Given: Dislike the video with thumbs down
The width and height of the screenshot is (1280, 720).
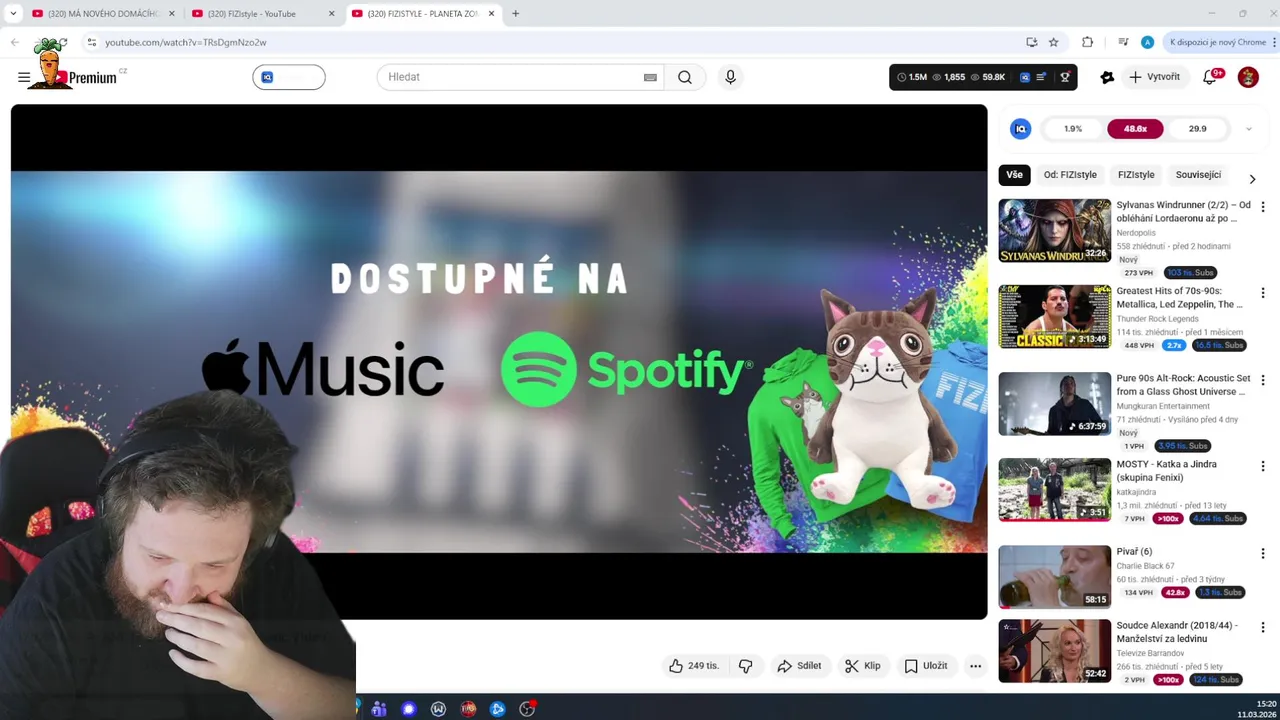Looking at the screenshot, I should tap(746, 666).
